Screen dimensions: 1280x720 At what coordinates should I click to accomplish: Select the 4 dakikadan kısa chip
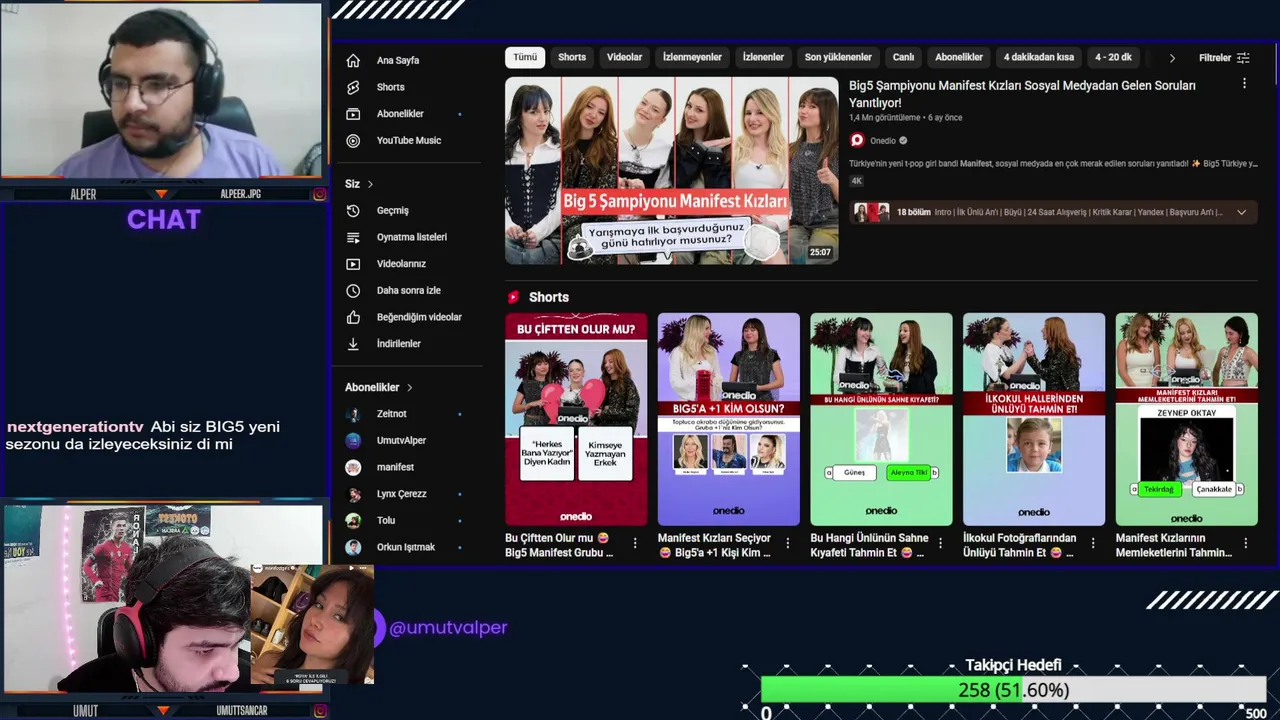(x=1039, y=58)
